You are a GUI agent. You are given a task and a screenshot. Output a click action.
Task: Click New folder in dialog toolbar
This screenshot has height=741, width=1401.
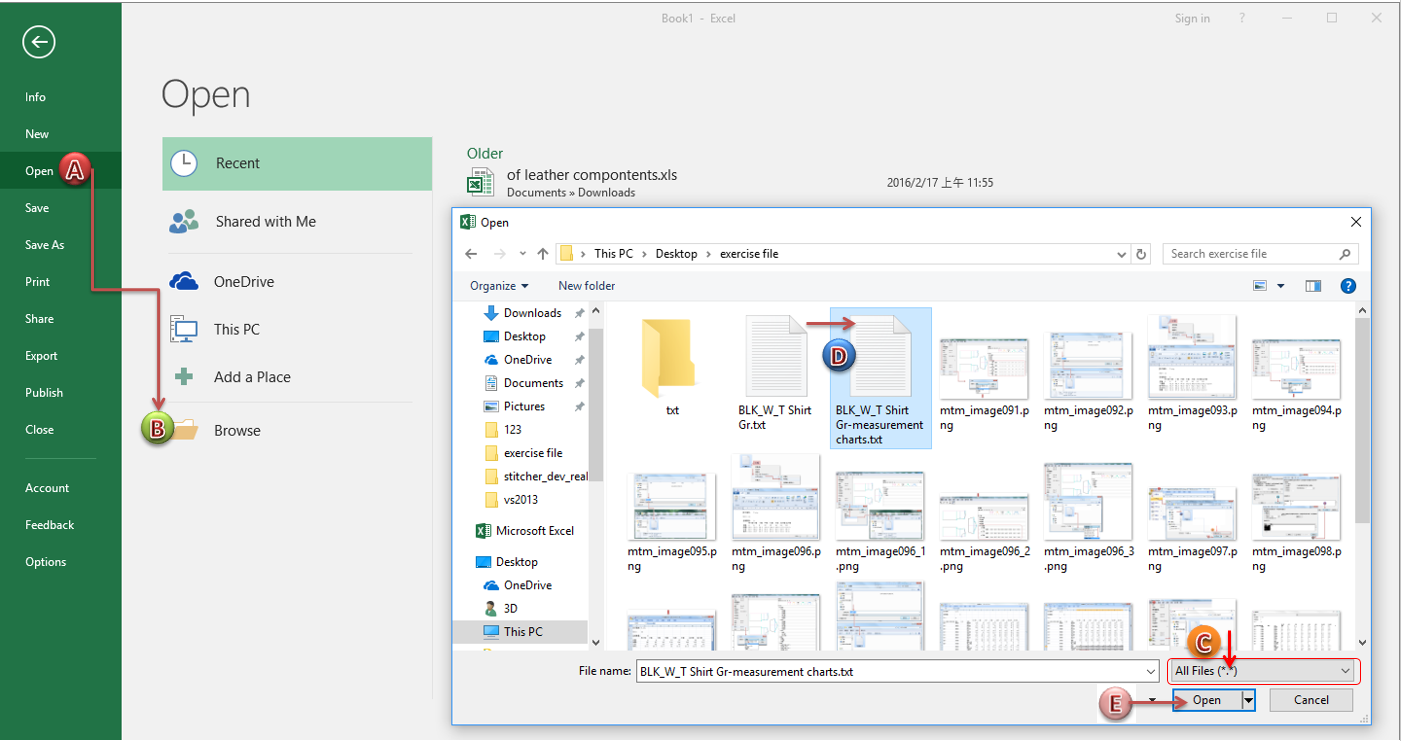click(x=586, y=286)
